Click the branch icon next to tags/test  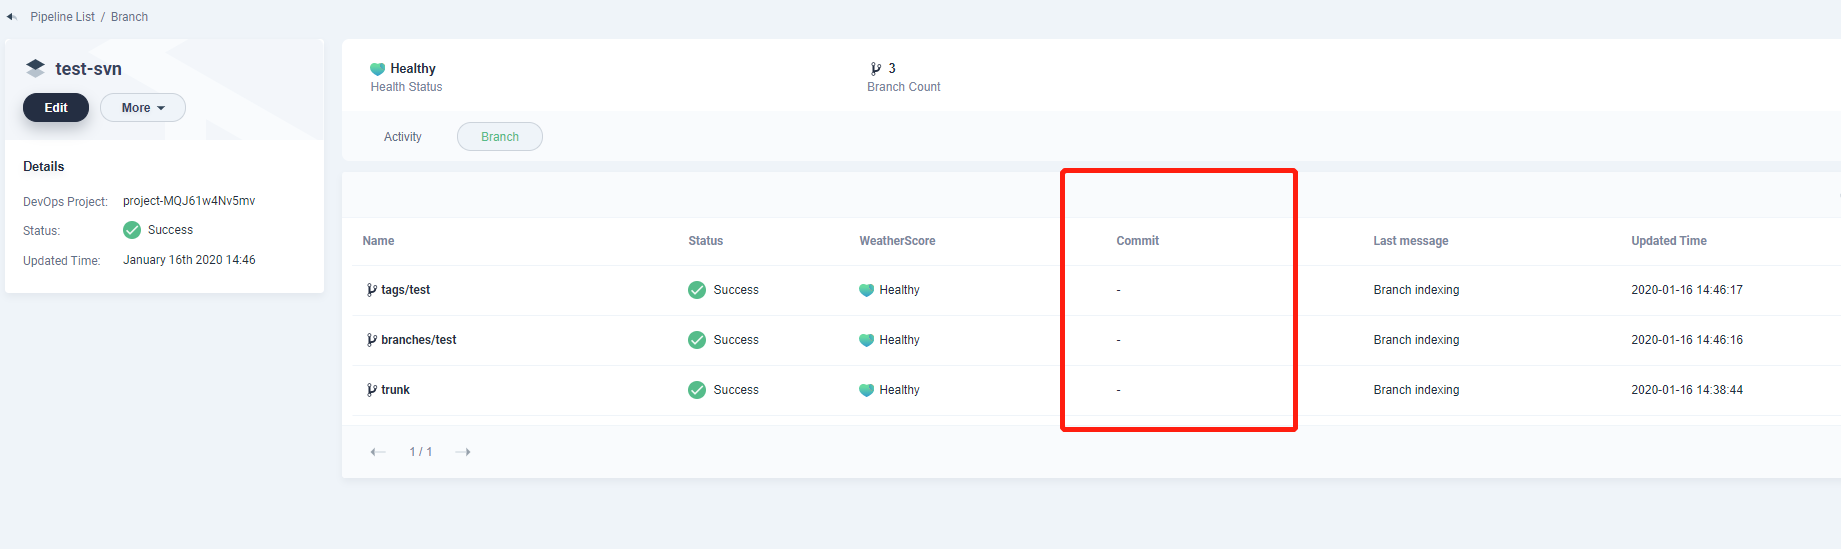[371, 290]
